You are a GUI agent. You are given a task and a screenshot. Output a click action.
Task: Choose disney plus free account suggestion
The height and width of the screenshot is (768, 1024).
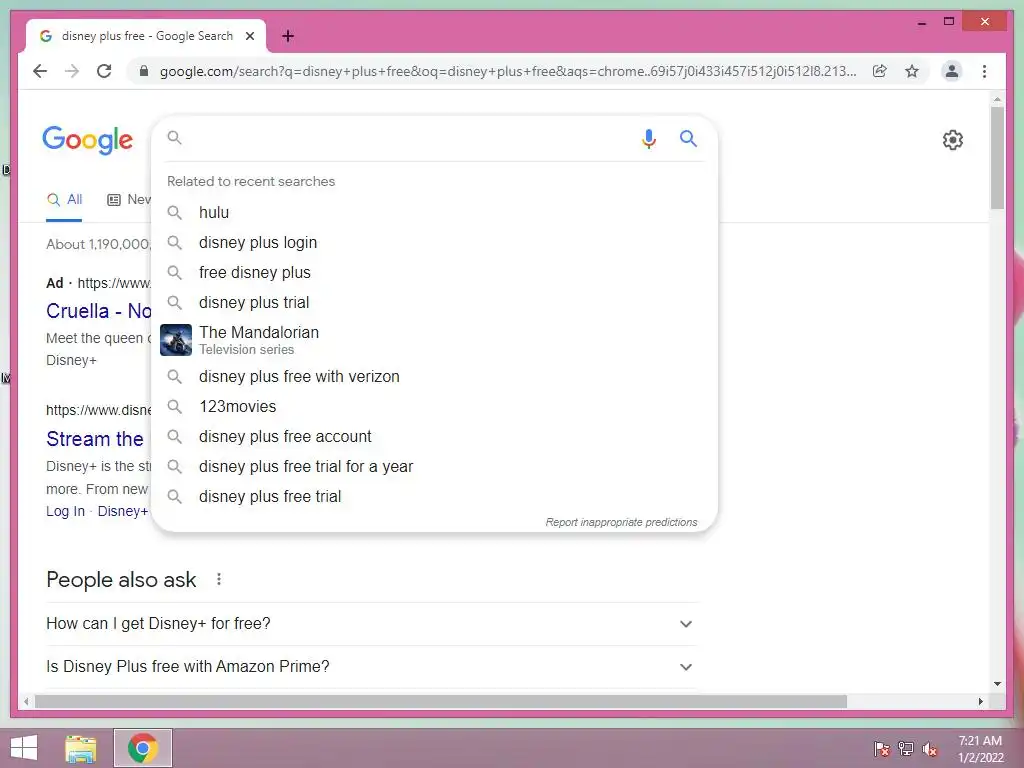pos(434,436)
